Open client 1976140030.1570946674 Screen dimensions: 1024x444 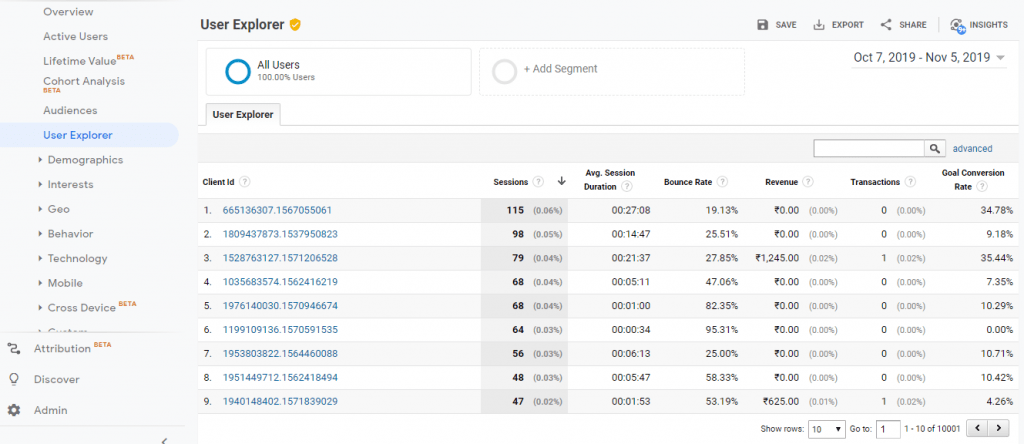tap(280, 306)
